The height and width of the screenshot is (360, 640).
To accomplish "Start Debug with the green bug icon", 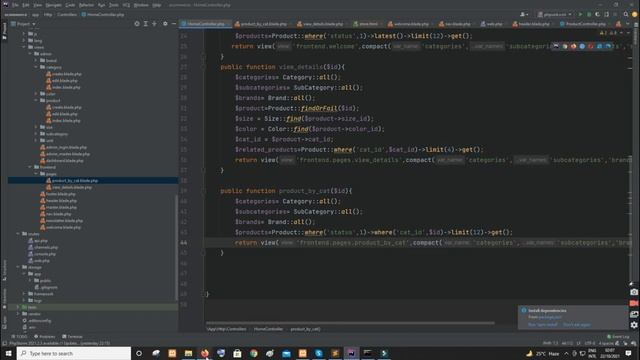I will (589, 14).
